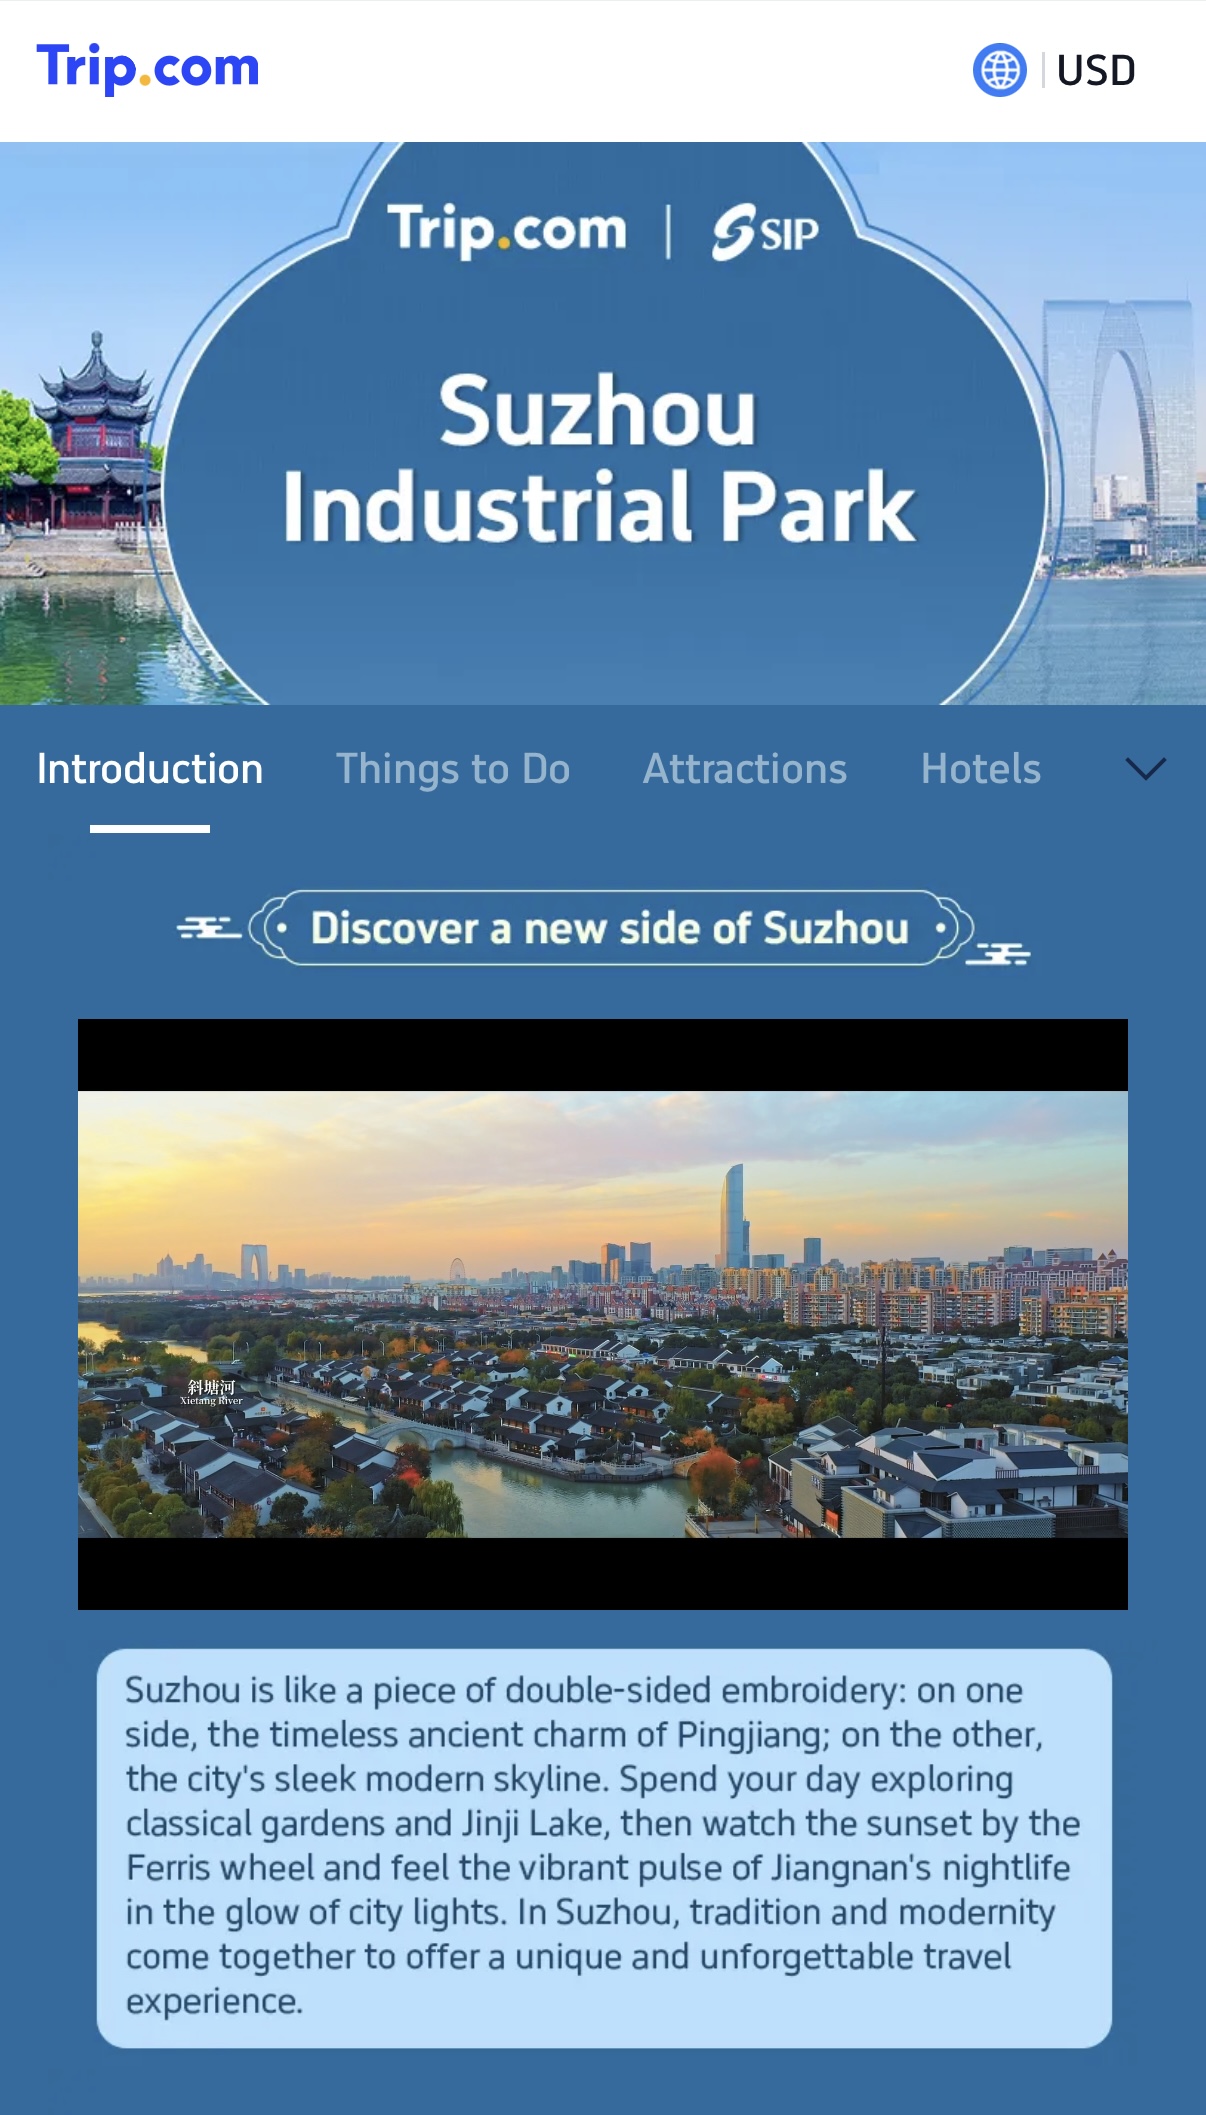Tap the Suzhou Industrial Park banner title

[x=598, y=458]
